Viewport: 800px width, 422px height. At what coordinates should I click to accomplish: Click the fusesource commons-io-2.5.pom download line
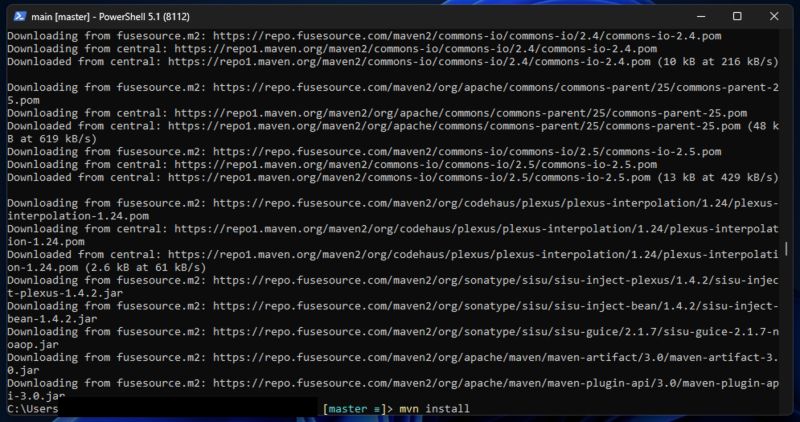364,152
